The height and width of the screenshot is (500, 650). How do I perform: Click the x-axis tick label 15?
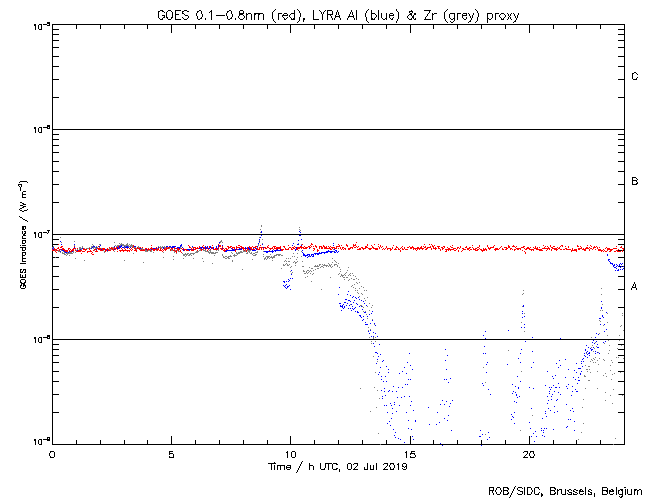tap(409, 454)
